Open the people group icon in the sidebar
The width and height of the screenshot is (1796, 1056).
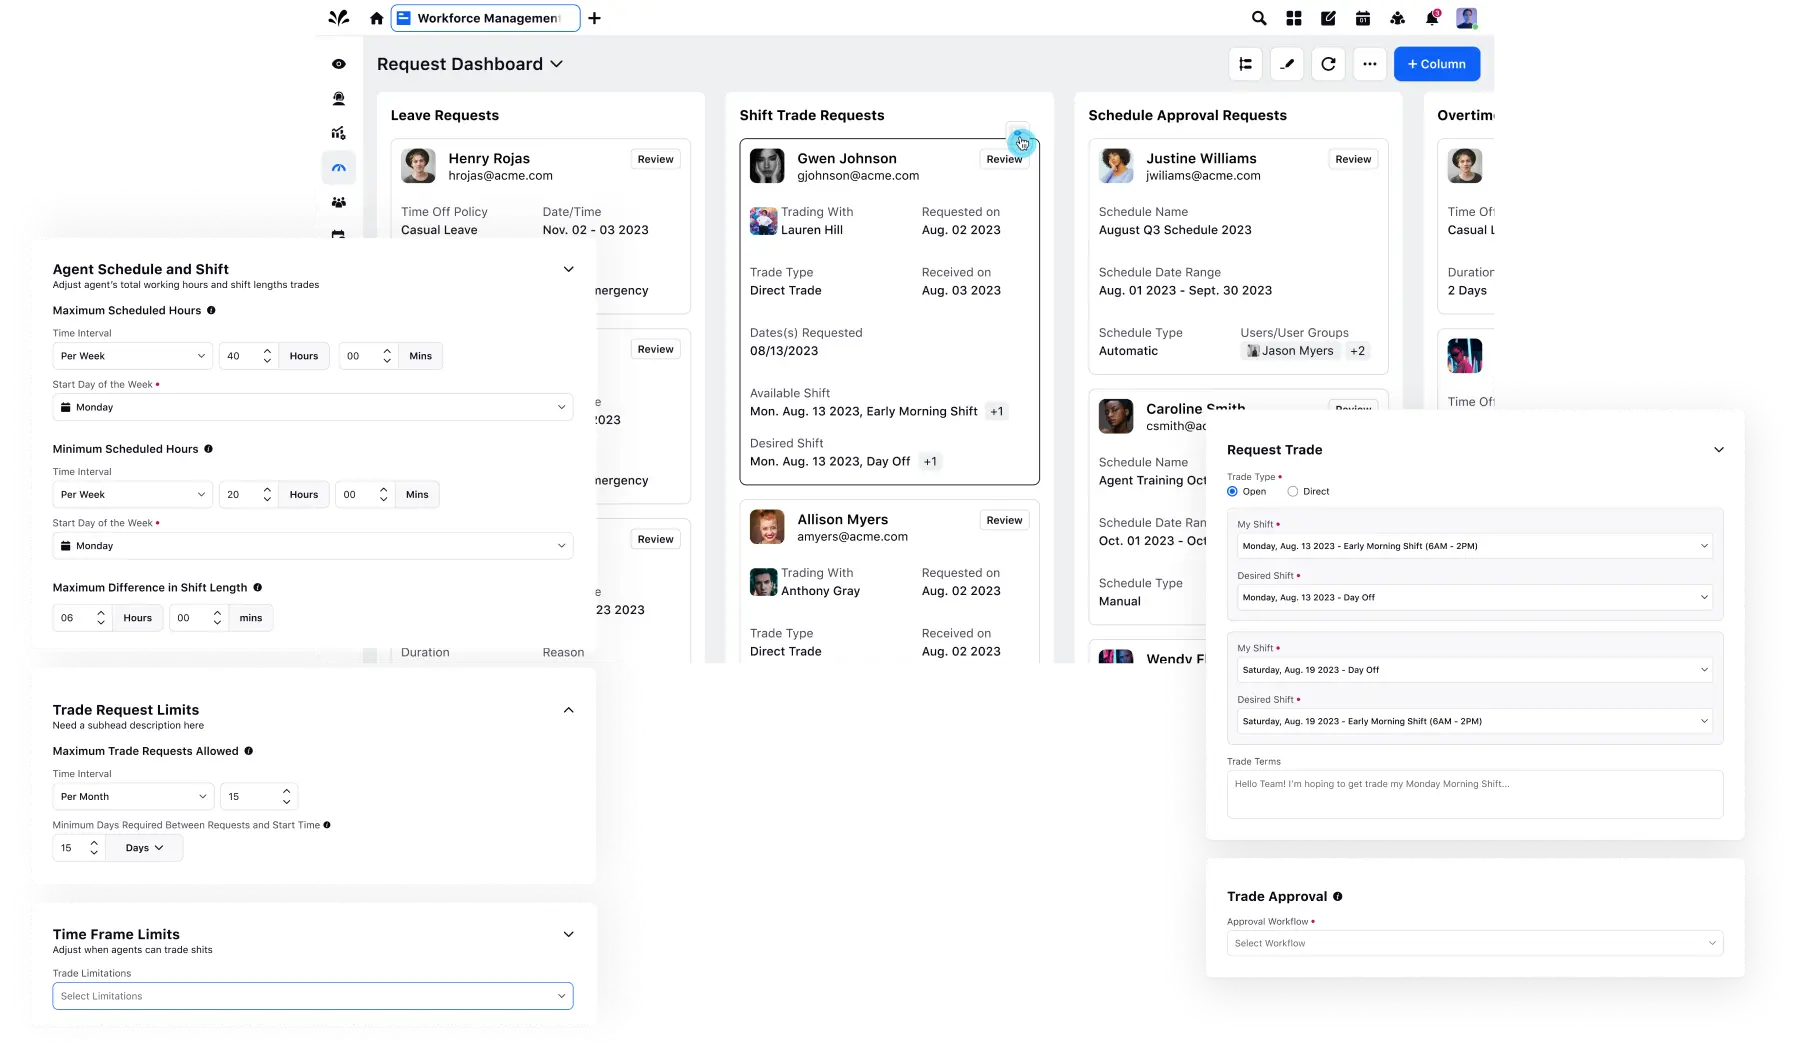tap(339, 202)
